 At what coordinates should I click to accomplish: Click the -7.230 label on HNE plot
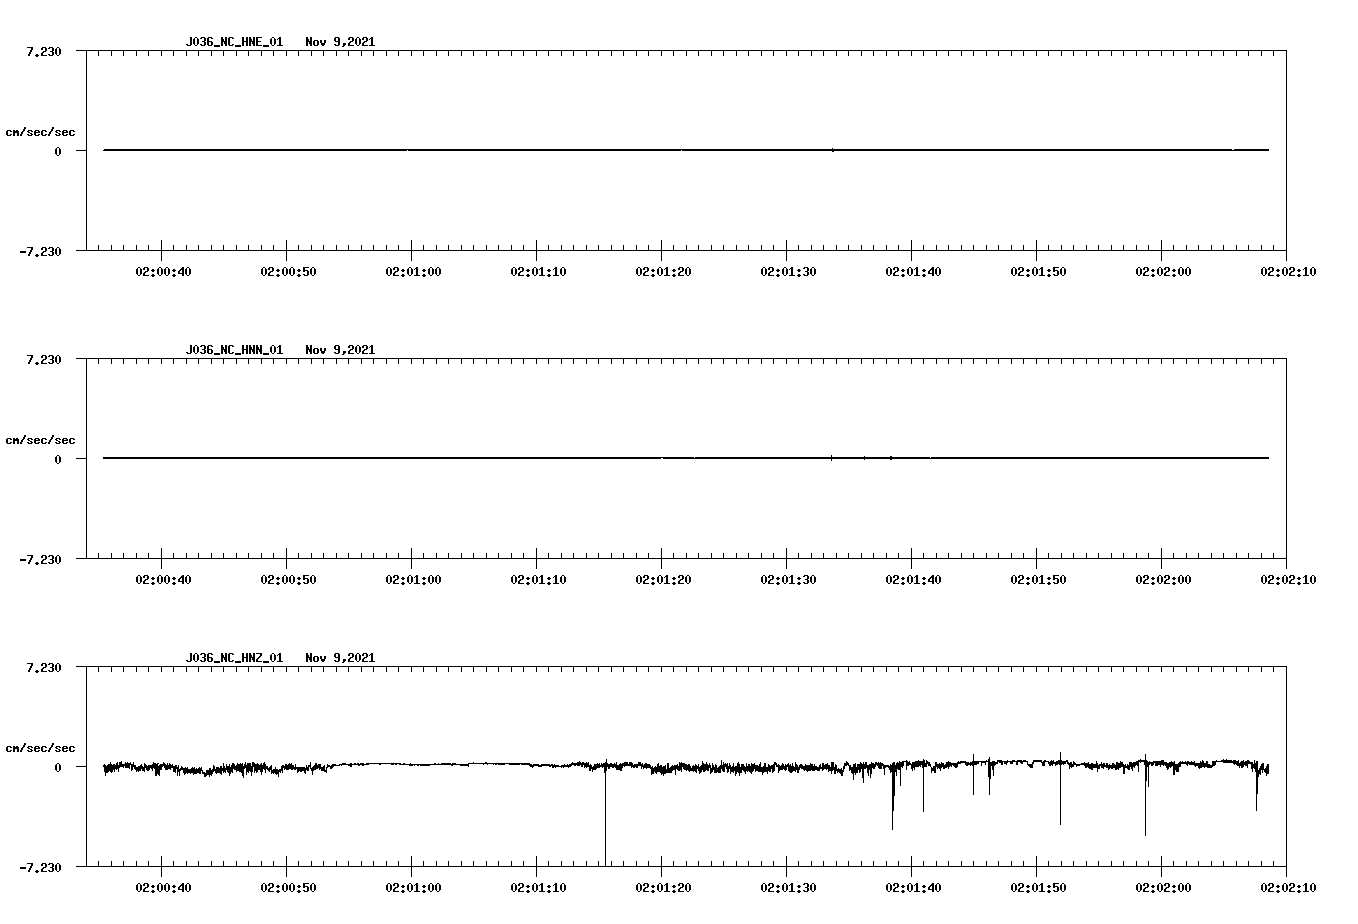point(41,251)
